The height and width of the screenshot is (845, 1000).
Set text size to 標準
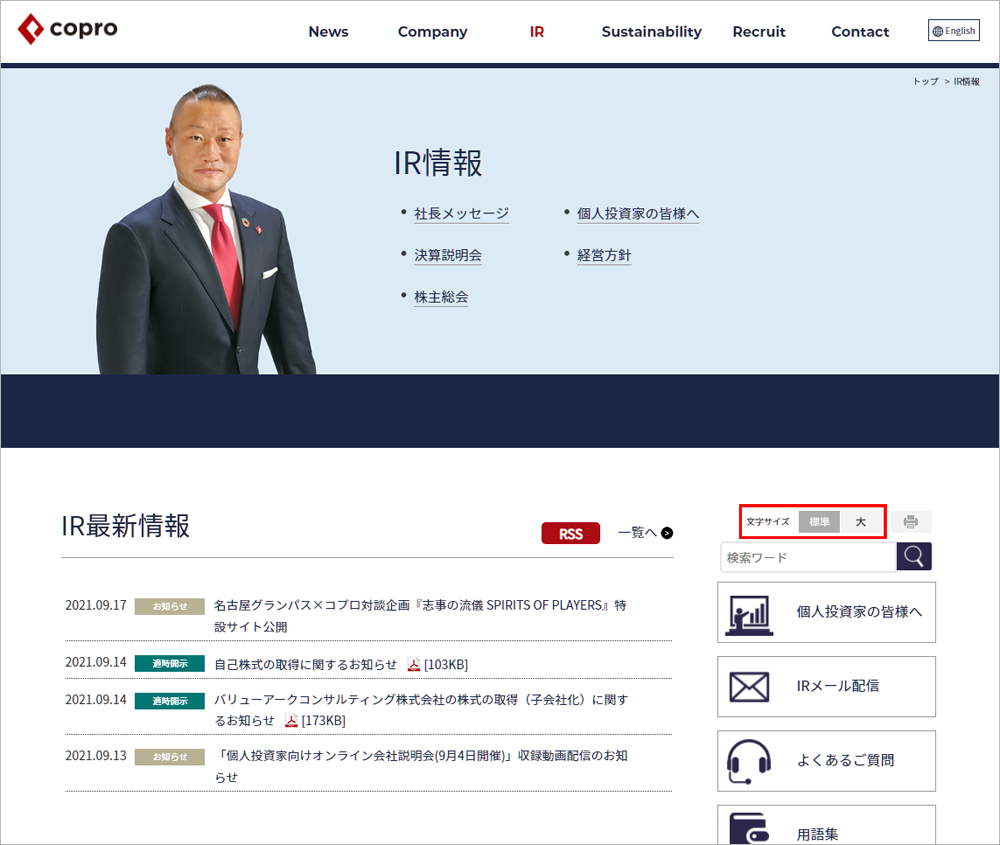(x=819, y=522)
